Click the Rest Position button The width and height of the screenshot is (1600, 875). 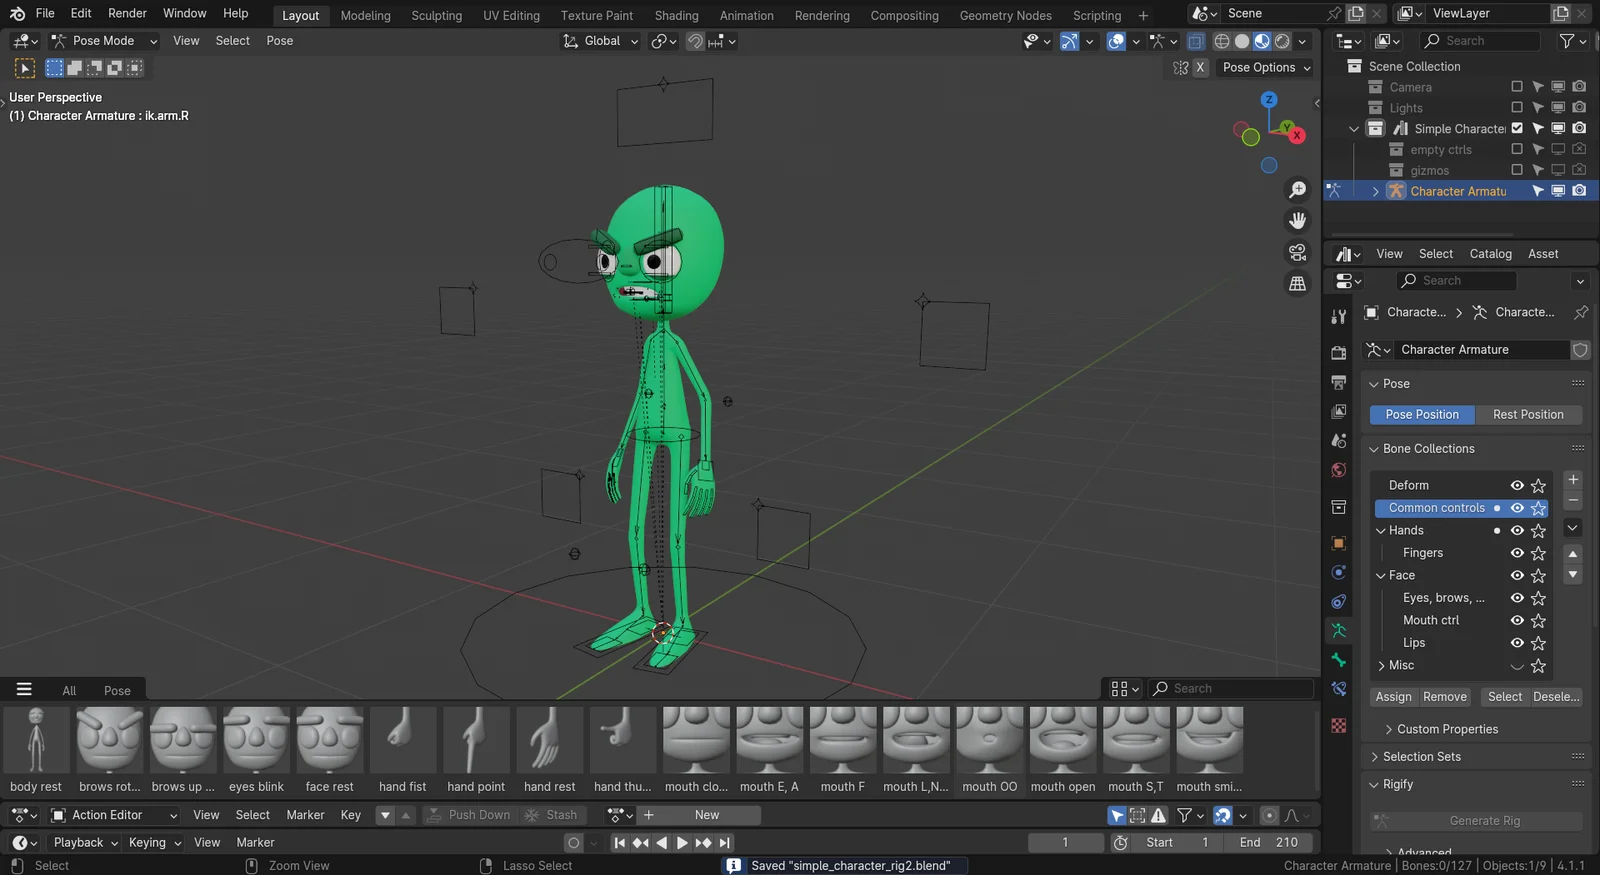pyautogui.click(x=1527, y=415)
